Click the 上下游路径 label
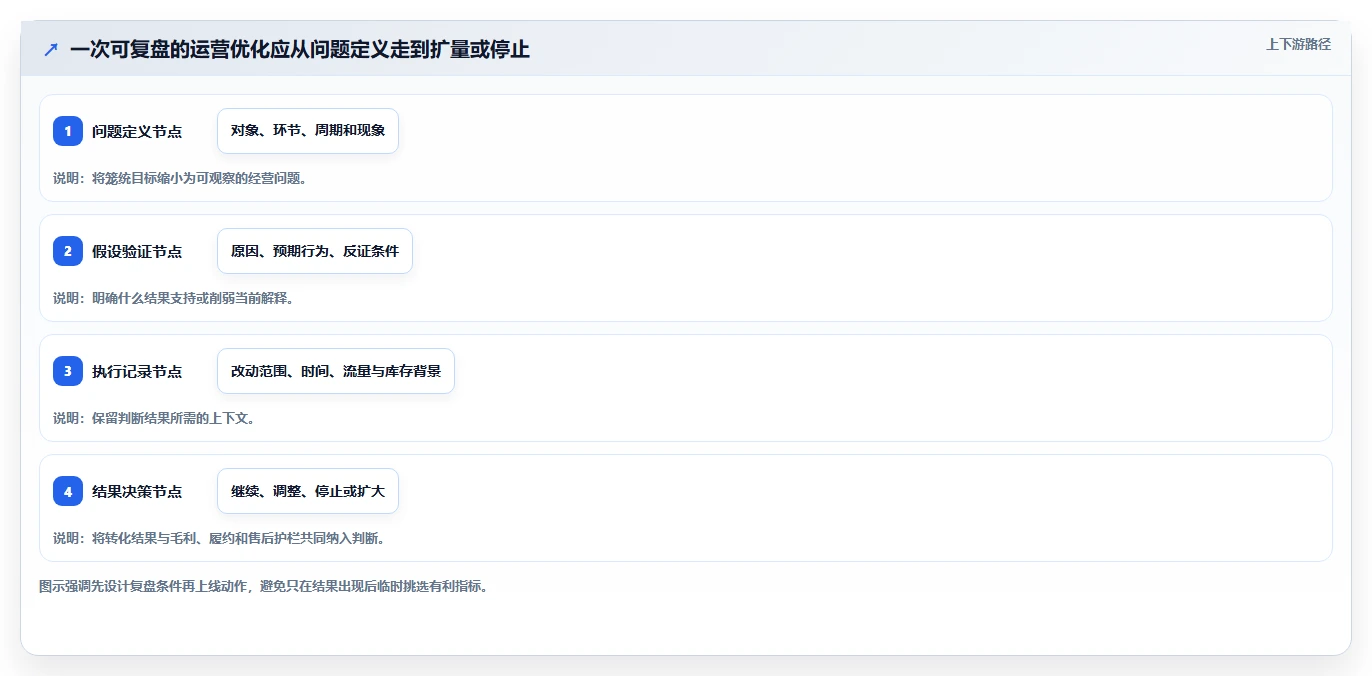This screenshot has width=1372, height=676. pos(1298,44)
